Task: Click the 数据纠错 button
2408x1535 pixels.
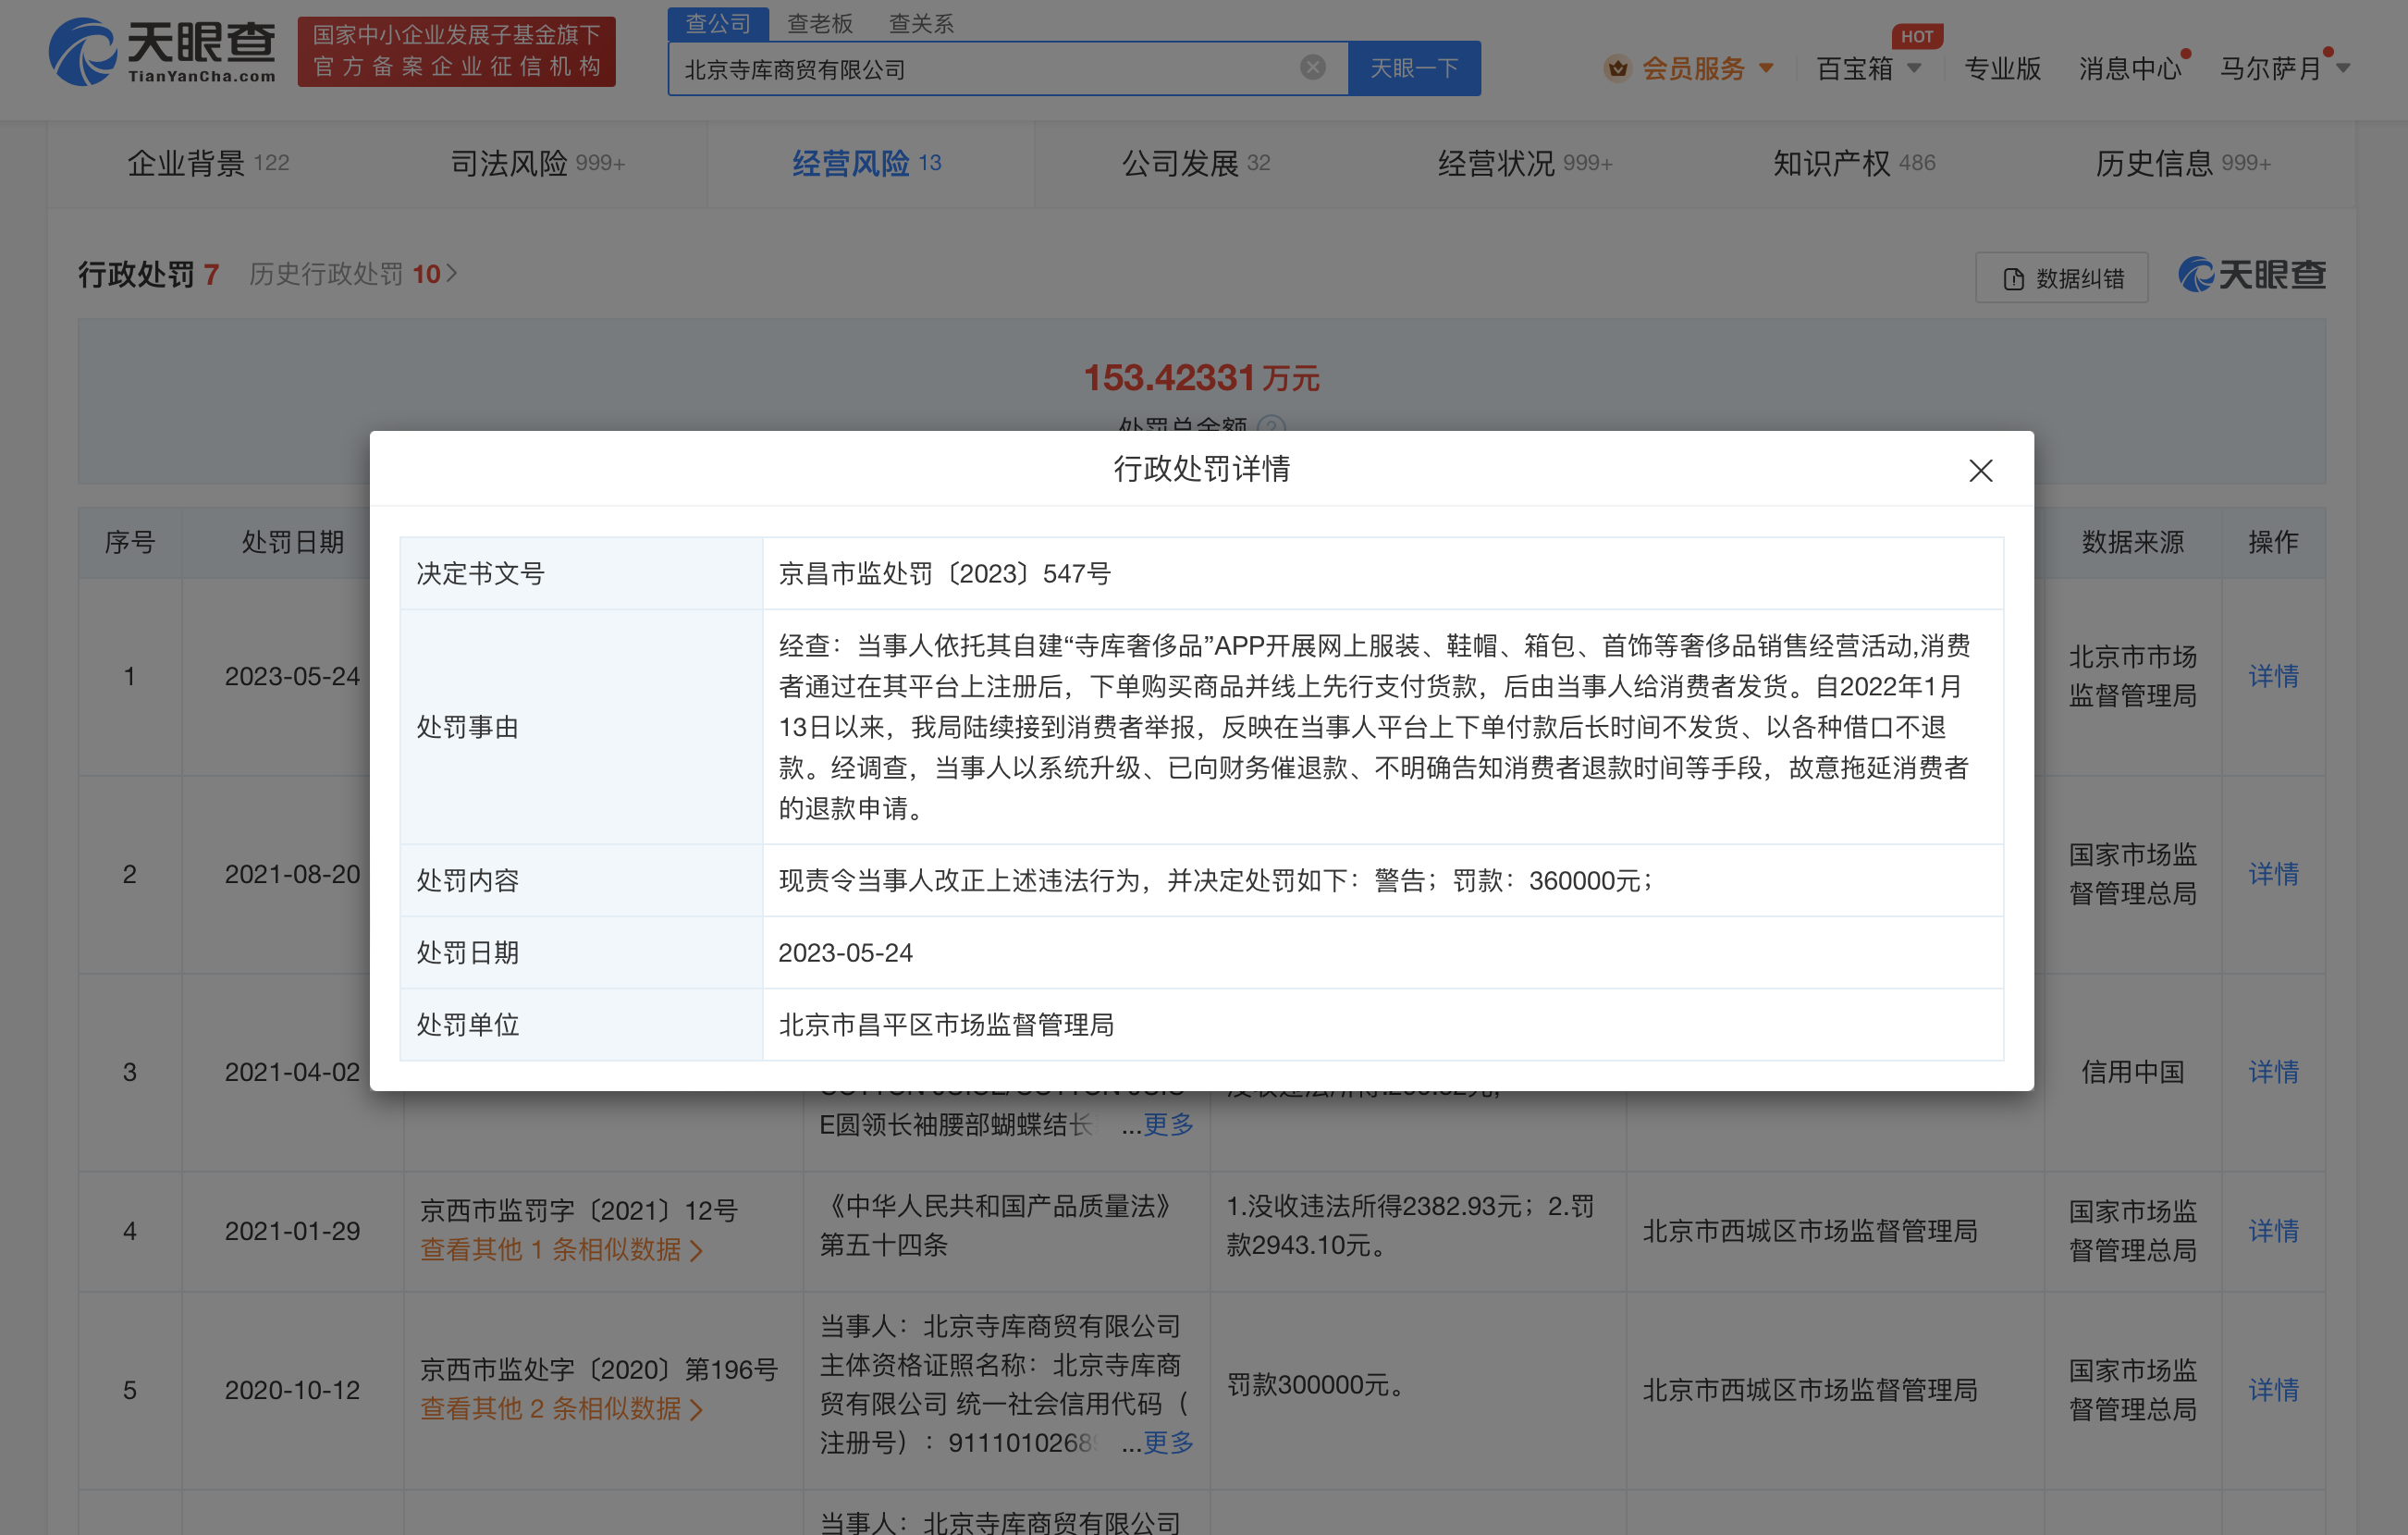Action: click(x=2061, y=278)
